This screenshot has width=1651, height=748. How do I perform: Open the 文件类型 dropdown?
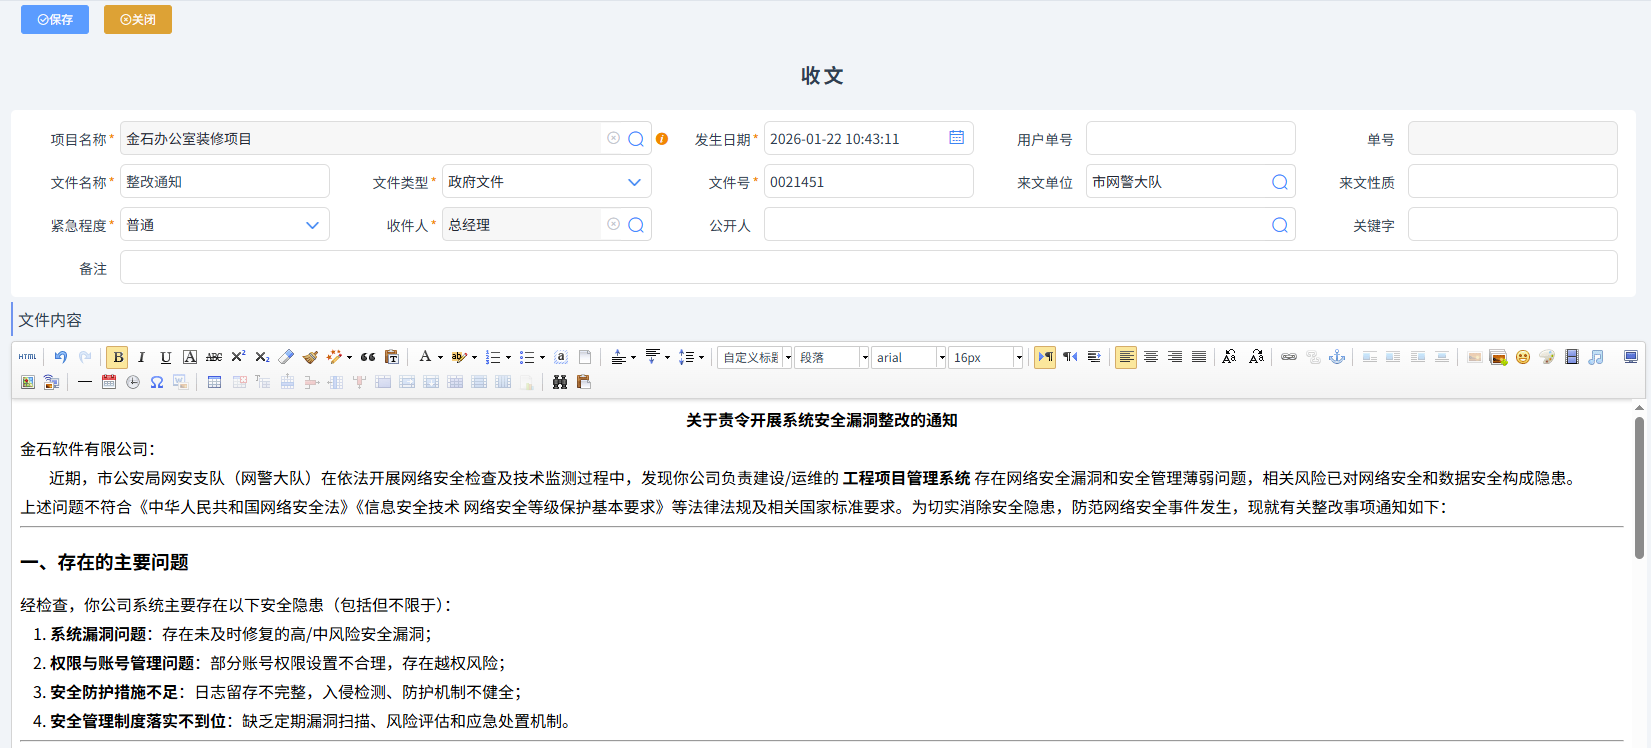coord(547,182)
